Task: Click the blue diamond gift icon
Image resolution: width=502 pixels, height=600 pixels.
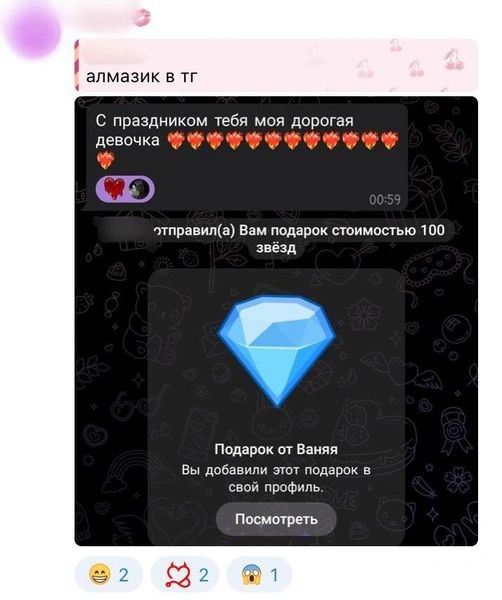Action: tap(277, 350)
